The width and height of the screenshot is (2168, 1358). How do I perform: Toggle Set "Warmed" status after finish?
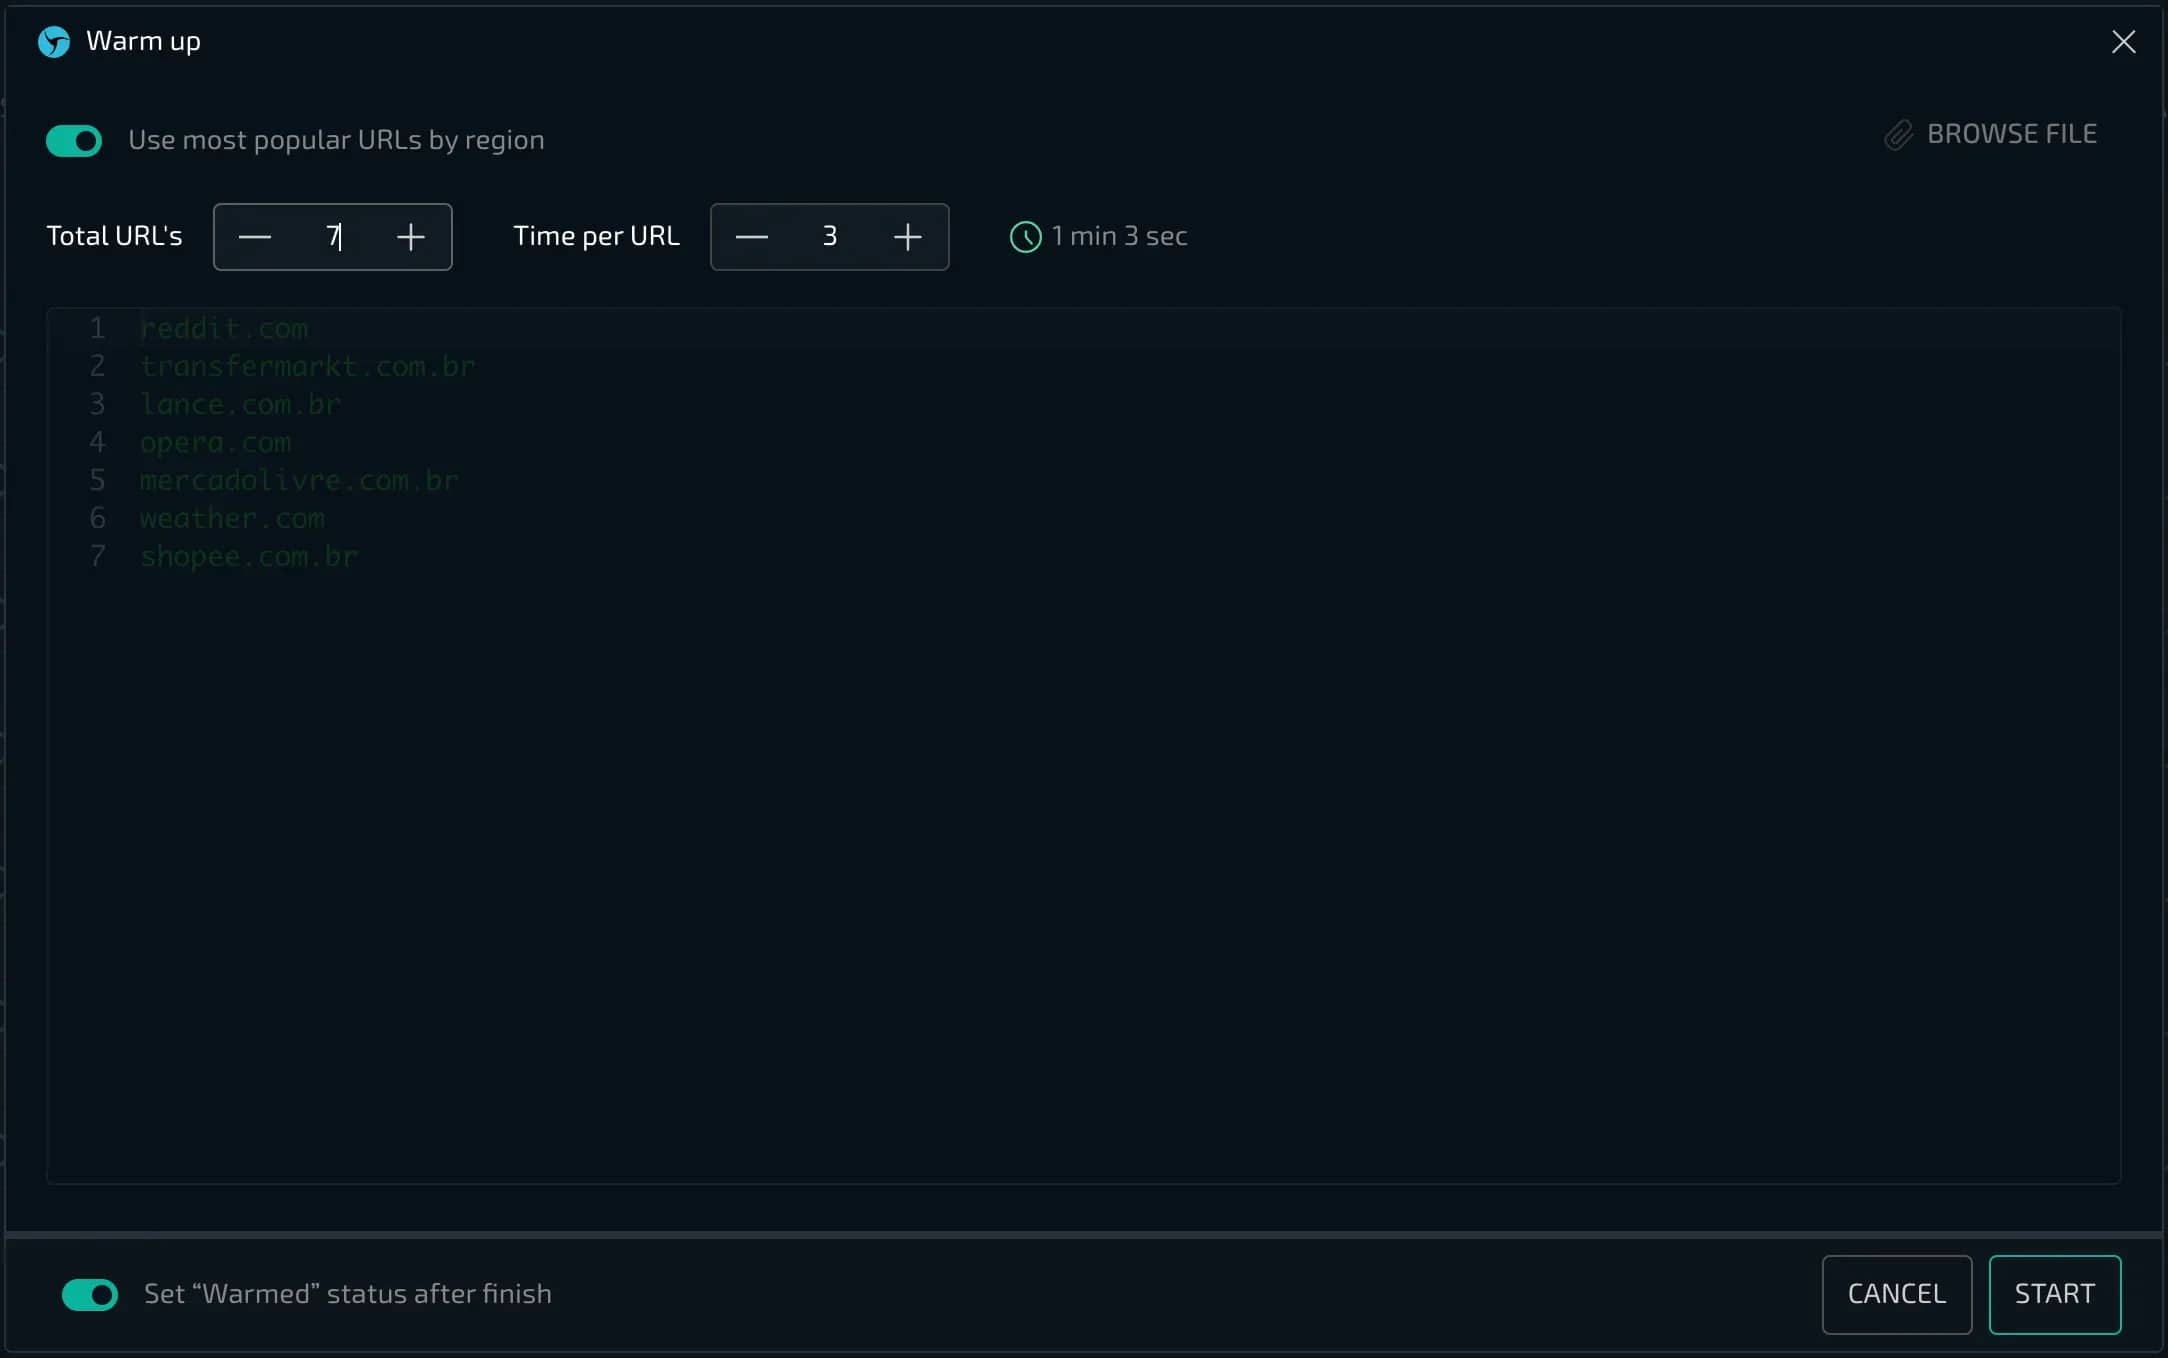[x=90, y=1295]
